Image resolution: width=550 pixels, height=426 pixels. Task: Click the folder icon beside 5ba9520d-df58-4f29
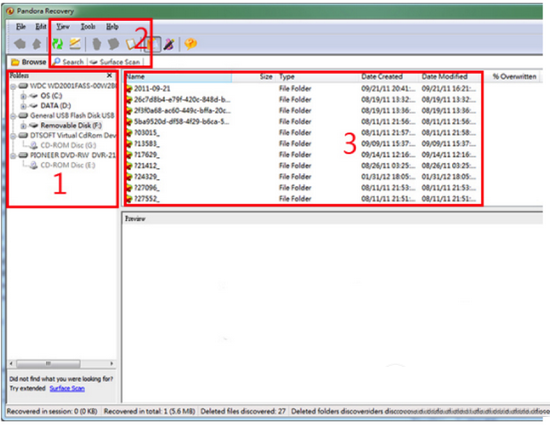coord(129,121)
